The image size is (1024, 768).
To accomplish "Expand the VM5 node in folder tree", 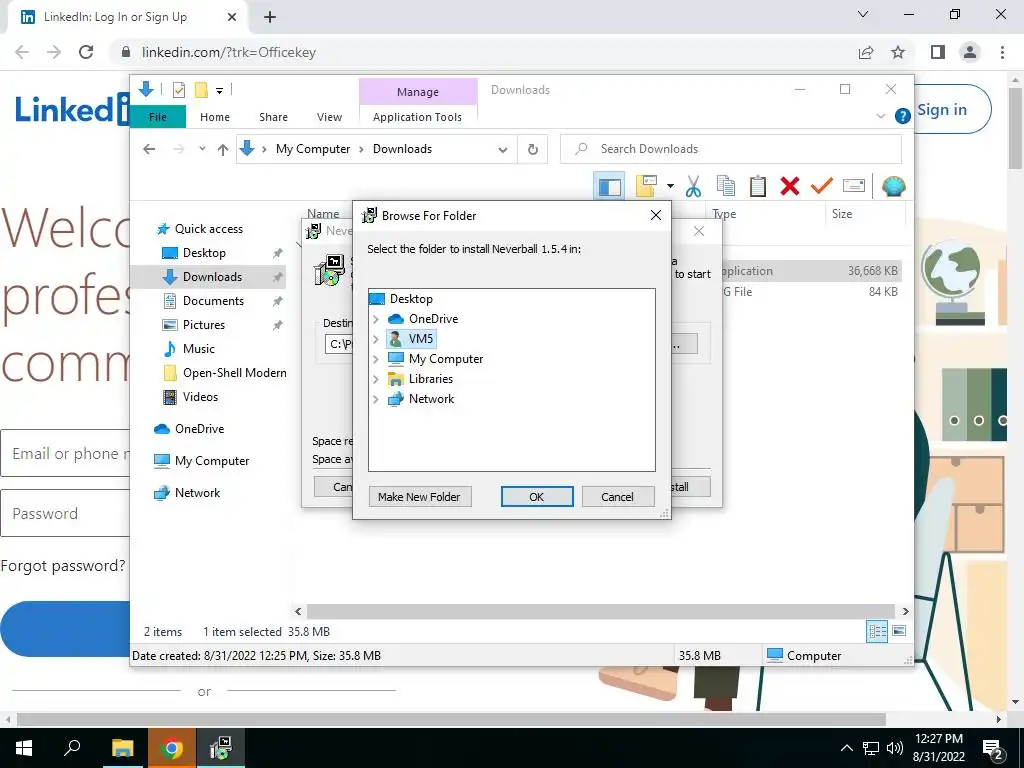I will point(376,339).
